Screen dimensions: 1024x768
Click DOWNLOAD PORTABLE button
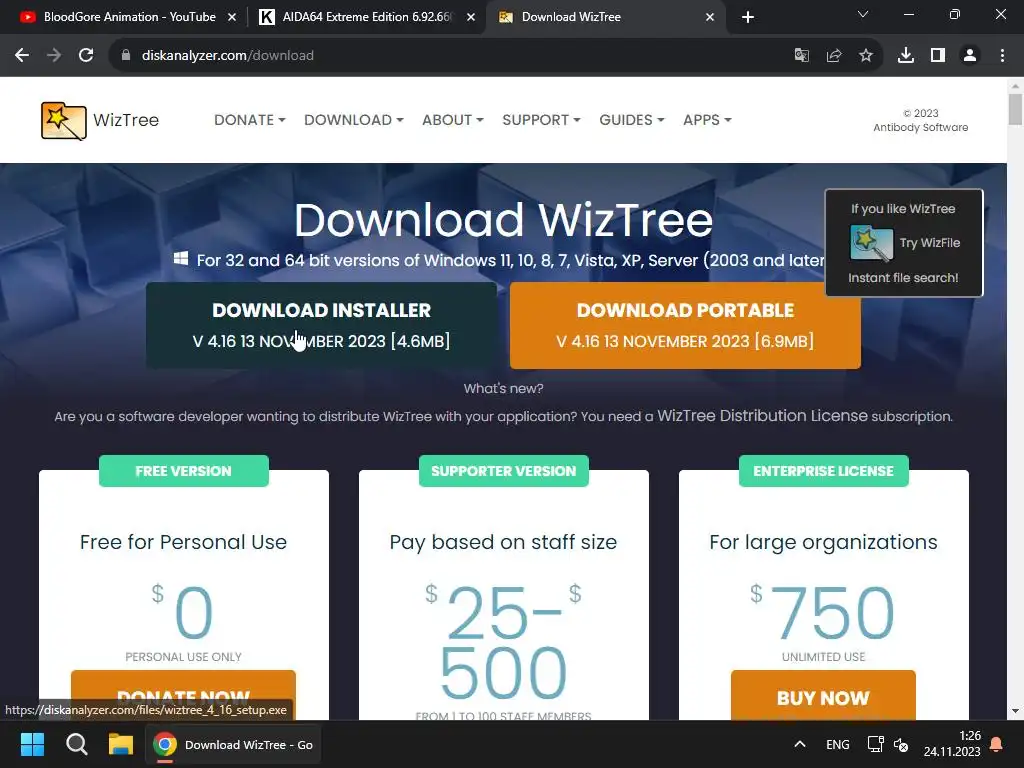click(x=685, y=325)
